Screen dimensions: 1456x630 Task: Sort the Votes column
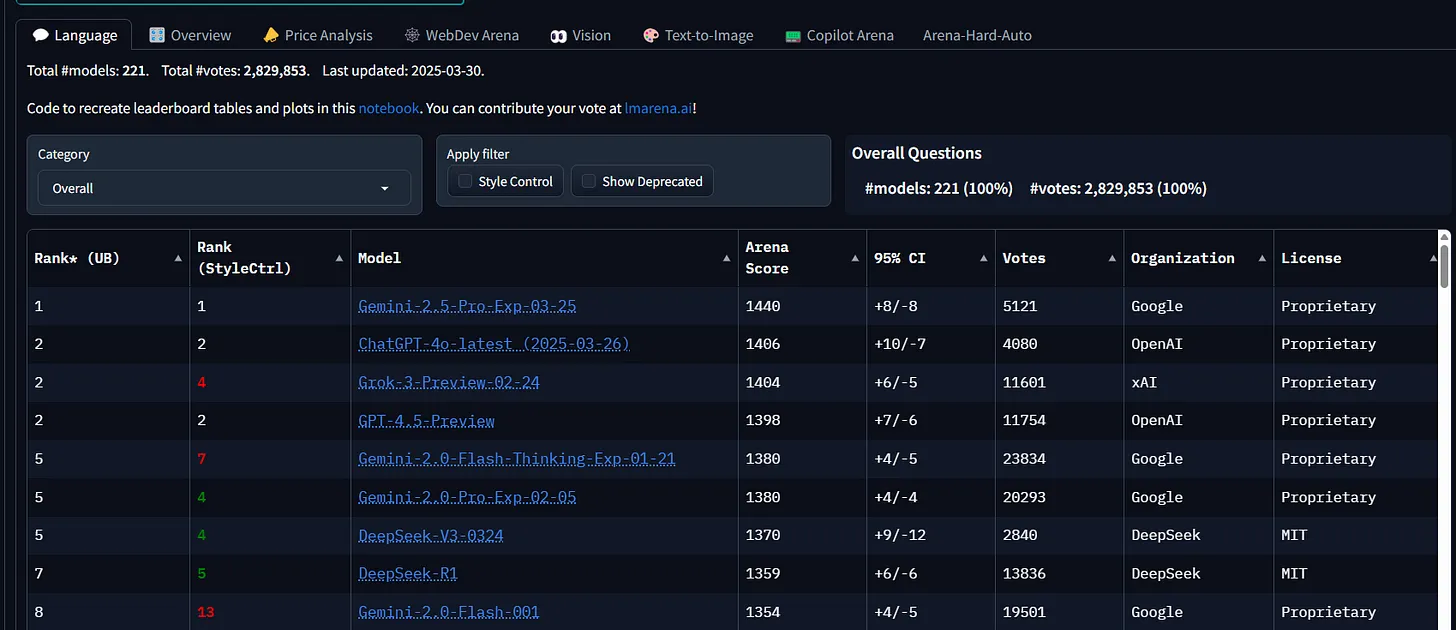click(1112, 258)
